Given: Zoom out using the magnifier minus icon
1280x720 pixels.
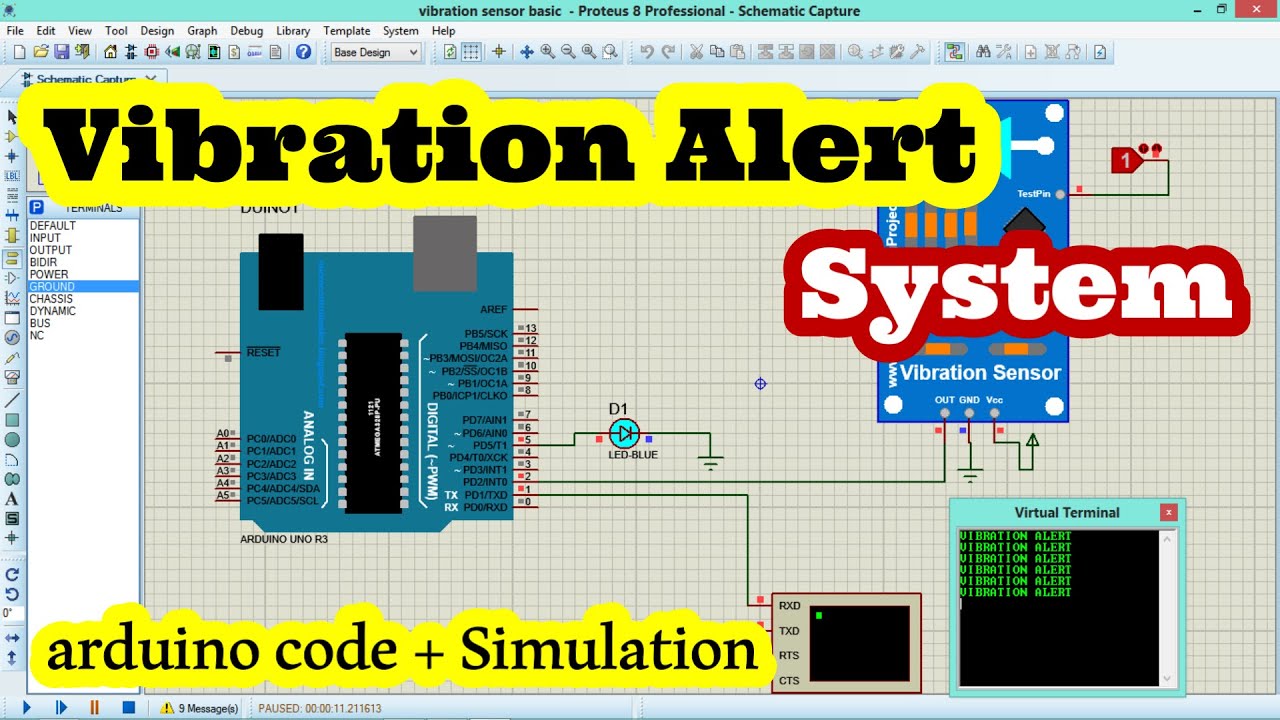Looking at the screenshot, I should pos(568,52).
